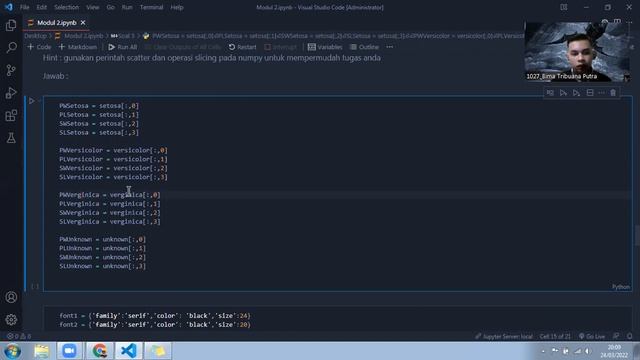Open the File menu
This screenshot has width=640, height=360.
pyautogui.click(x=24, y=7)
